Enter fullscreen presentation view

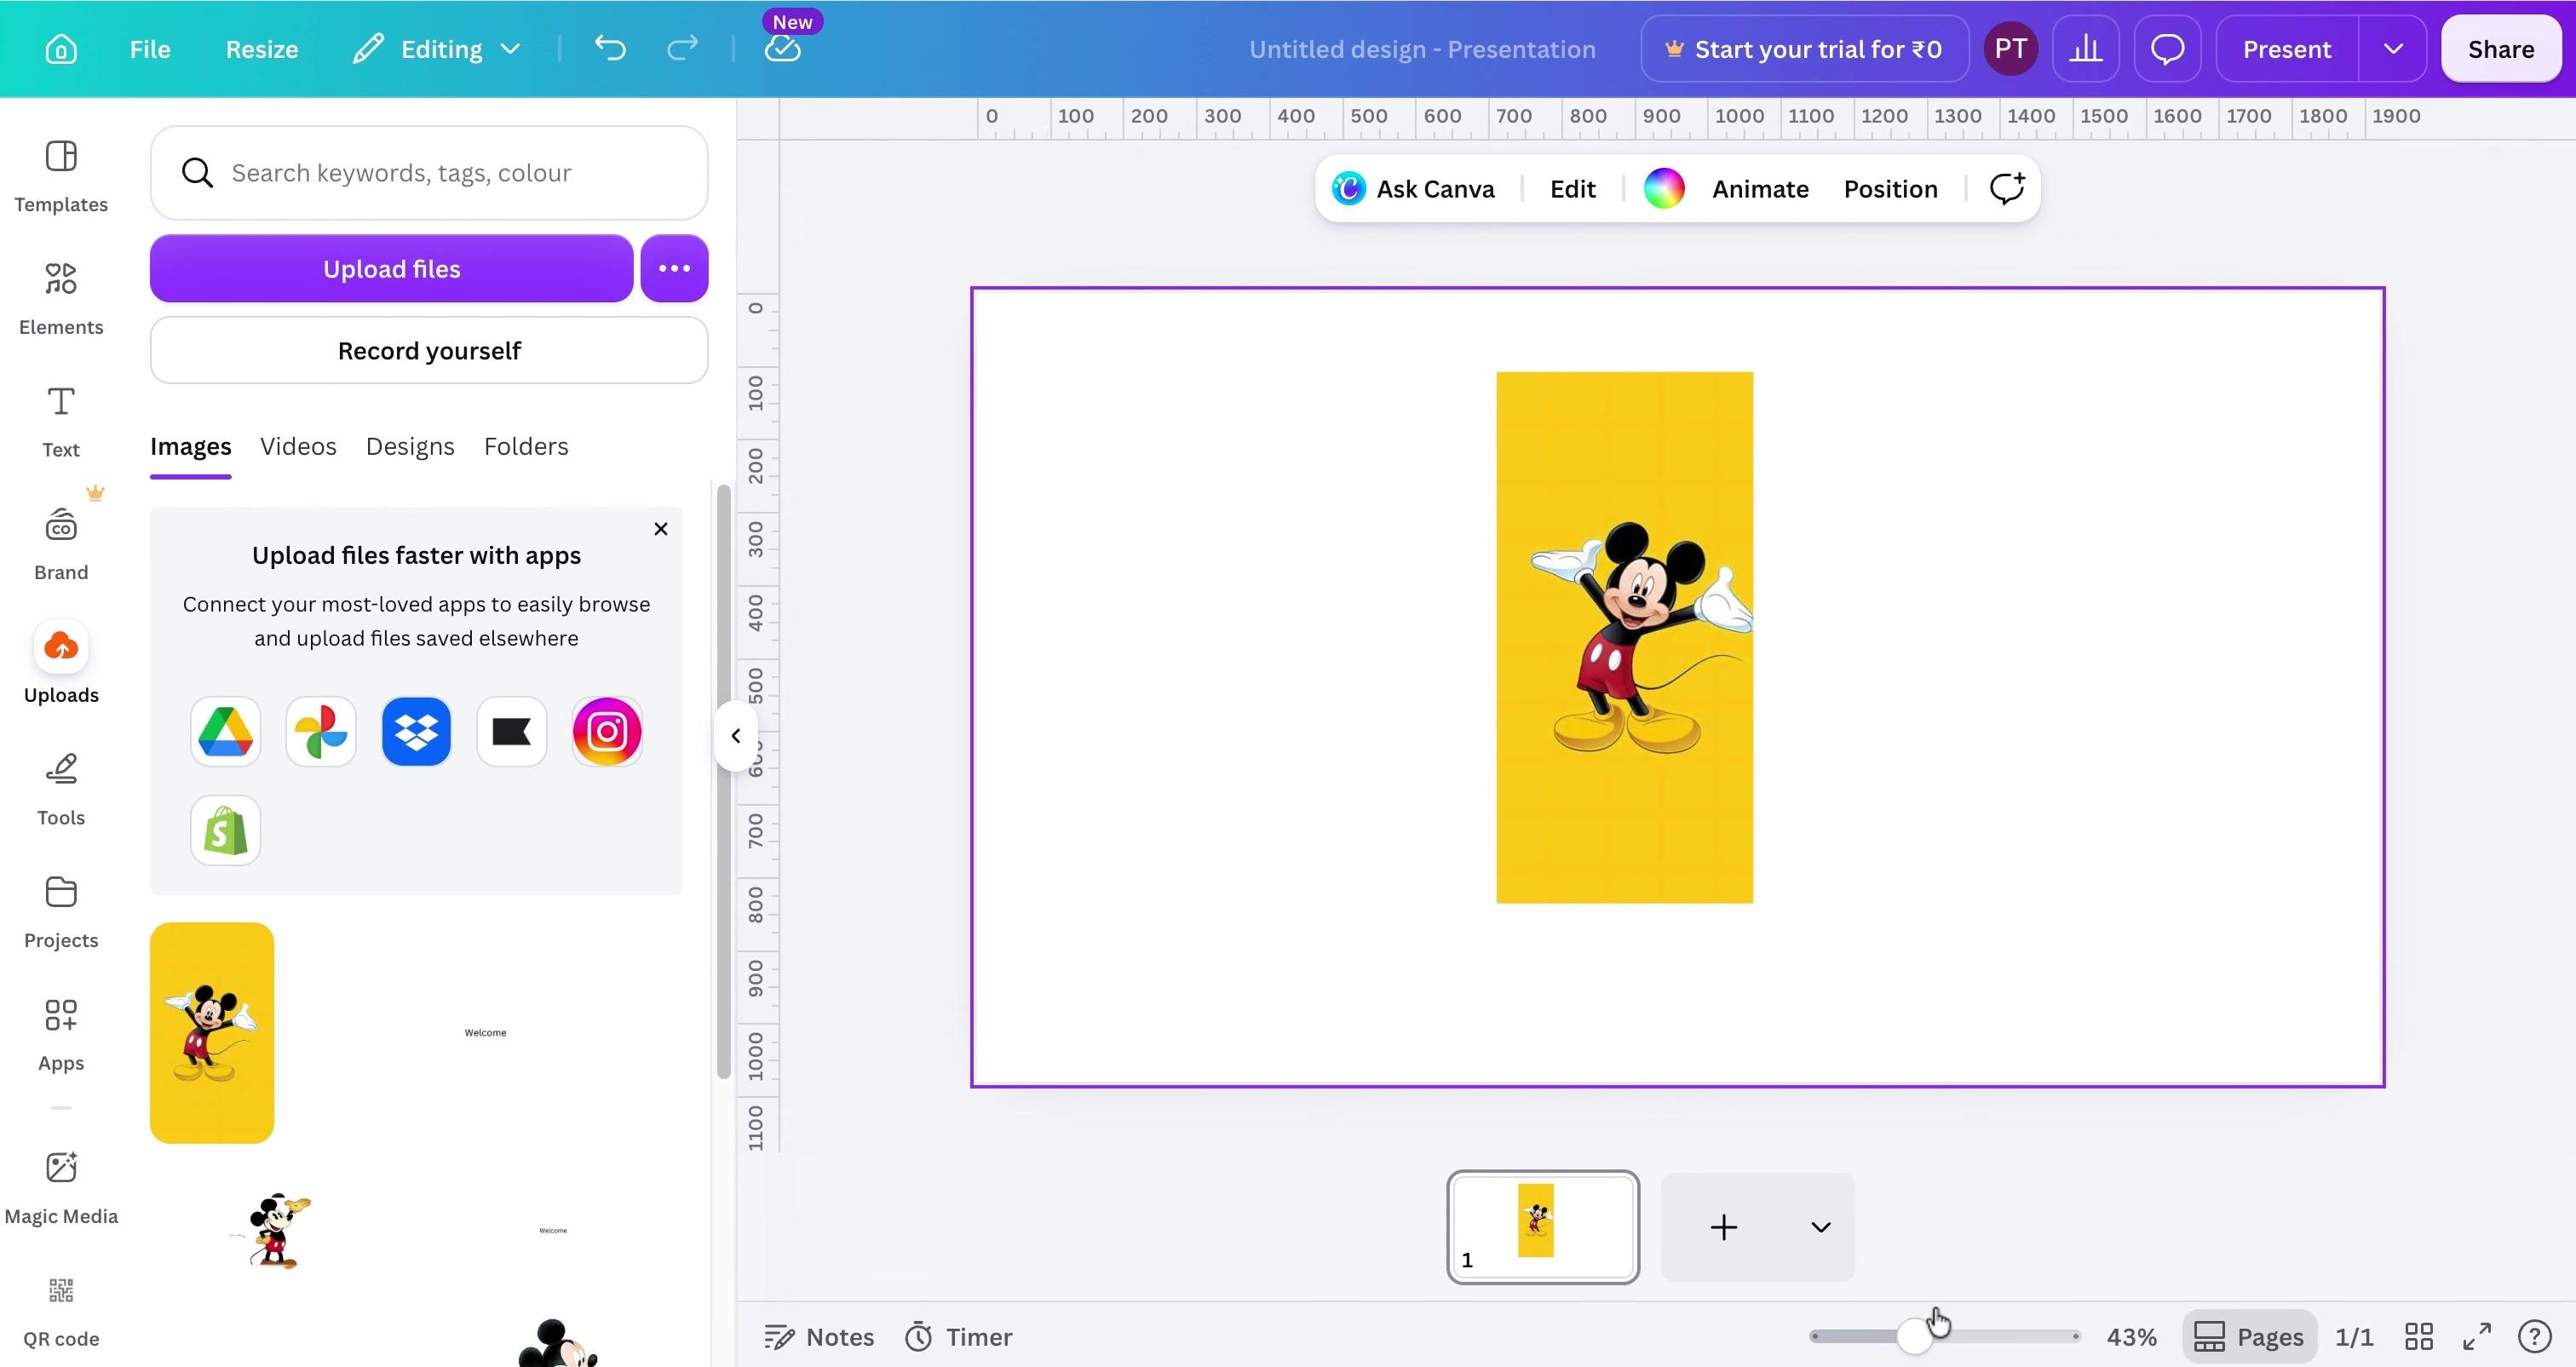pyautogui.click(x=2476, y=1336)
